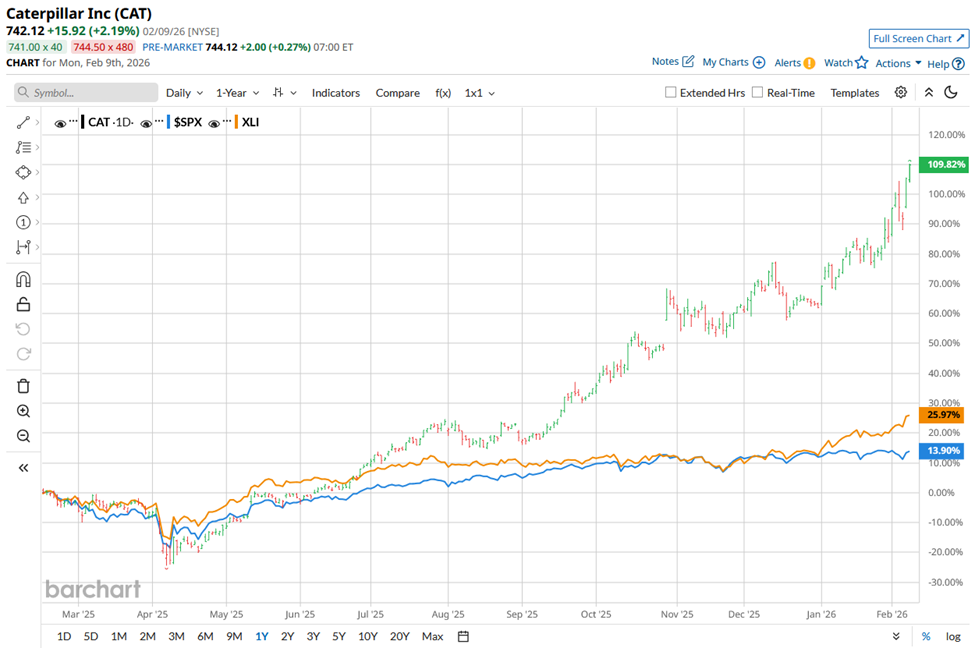The image size is (975, 648).
Task: Zoom in on the chart
Action: 24,411
